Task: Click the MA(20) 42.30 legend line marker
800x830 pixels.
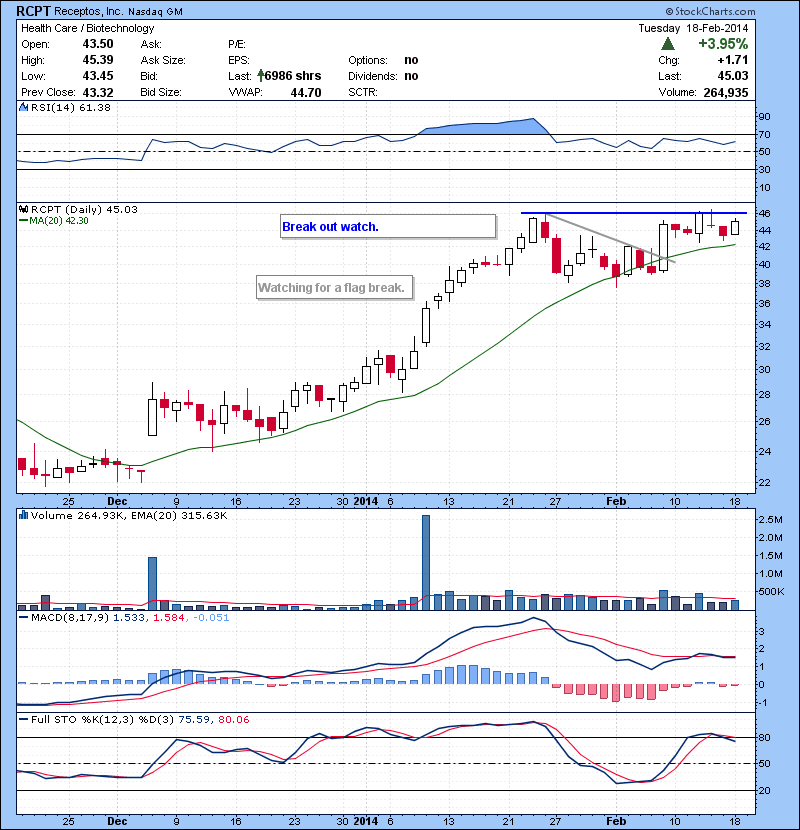Action: [23, 220]
